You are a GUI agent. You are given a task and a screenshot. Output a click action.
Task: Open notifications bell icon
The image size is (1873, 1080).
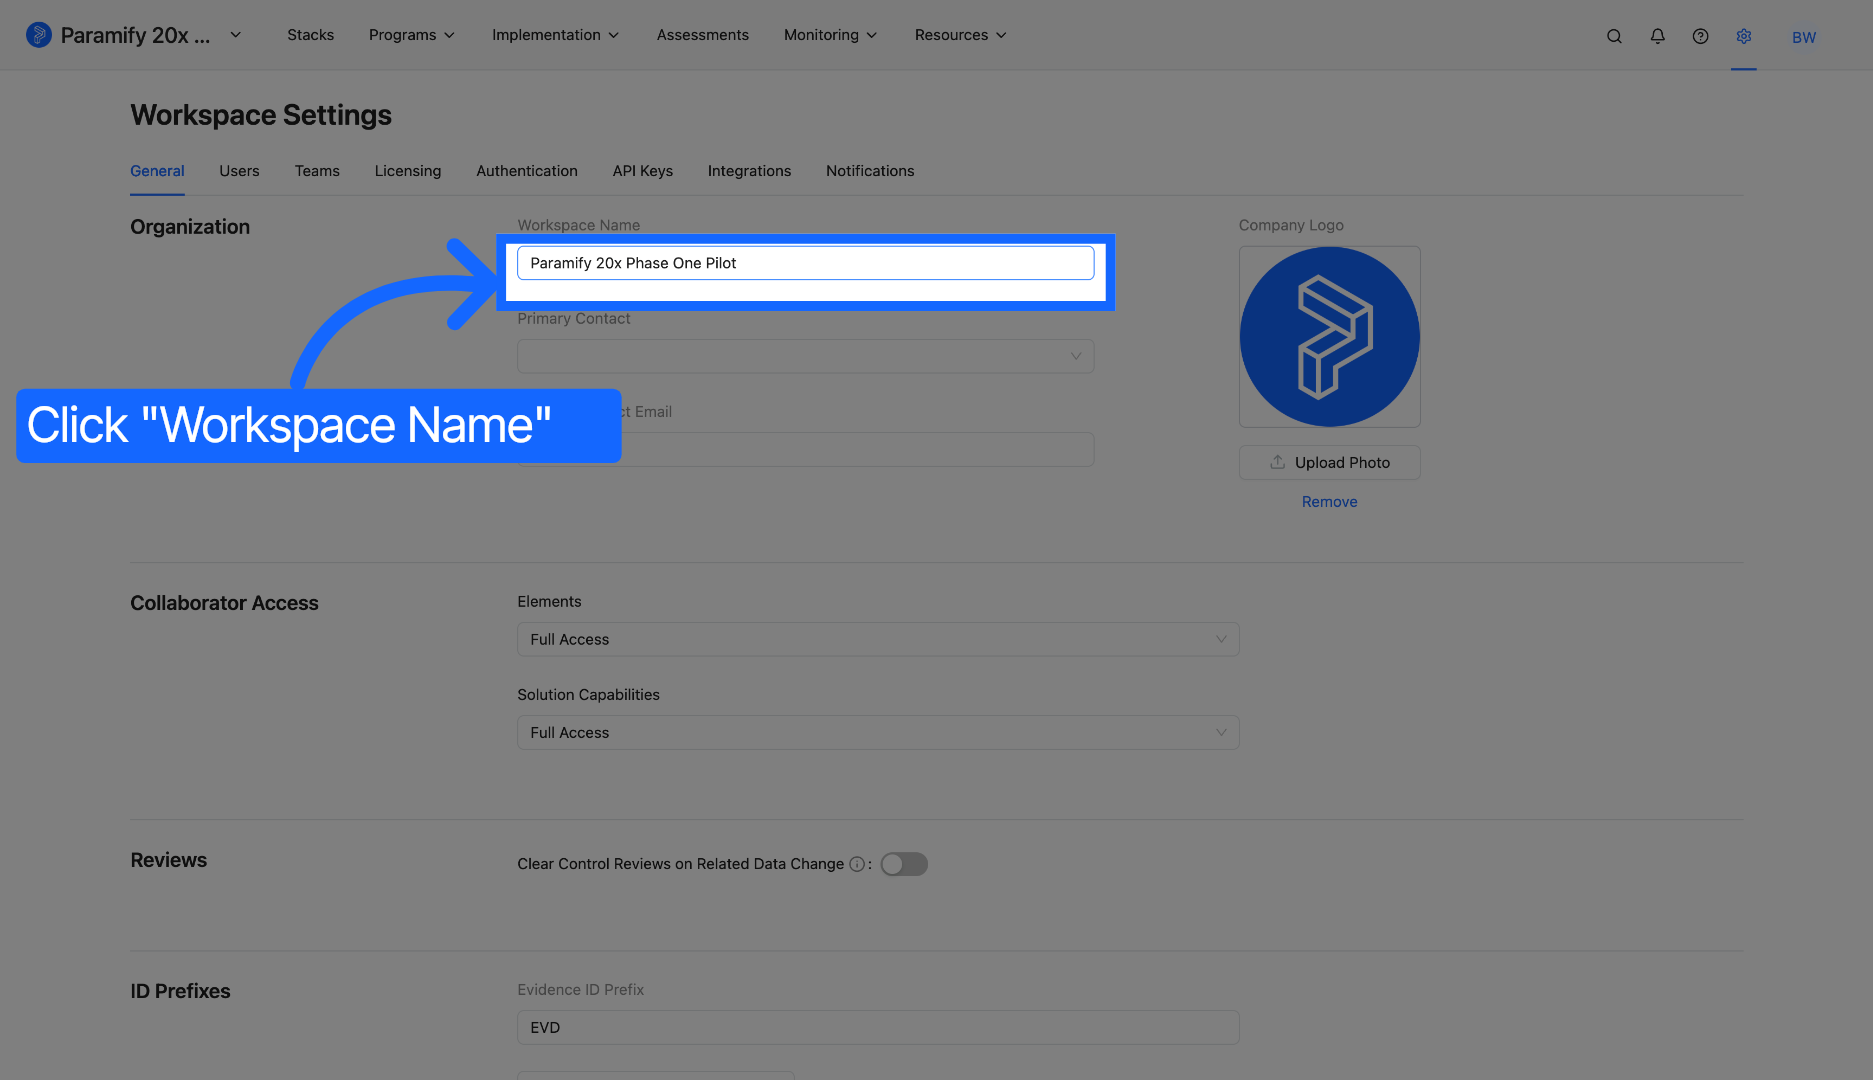[x=1657, y=36]
